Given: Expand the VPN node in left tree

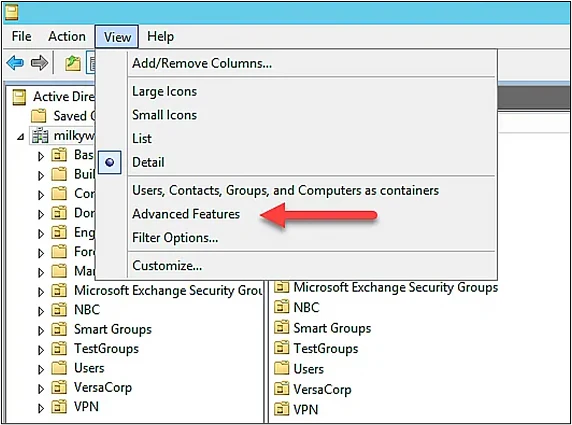Looking at the screenshot, I should tap(41, 408).
